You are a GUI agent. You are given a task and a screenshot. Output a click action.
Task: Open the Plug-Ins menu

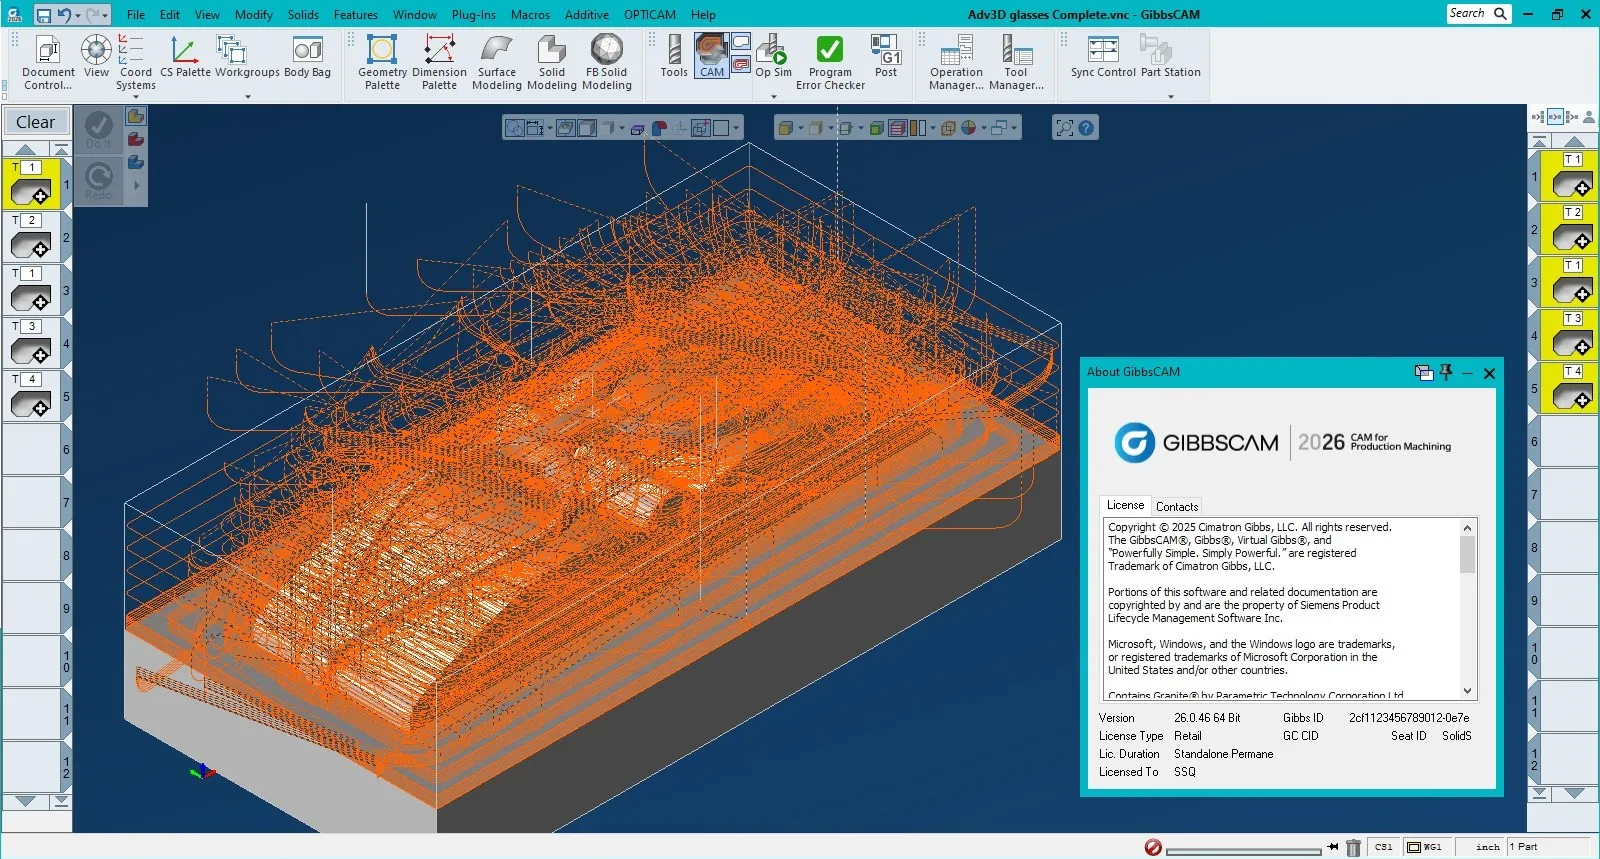(x=473, y=15)
